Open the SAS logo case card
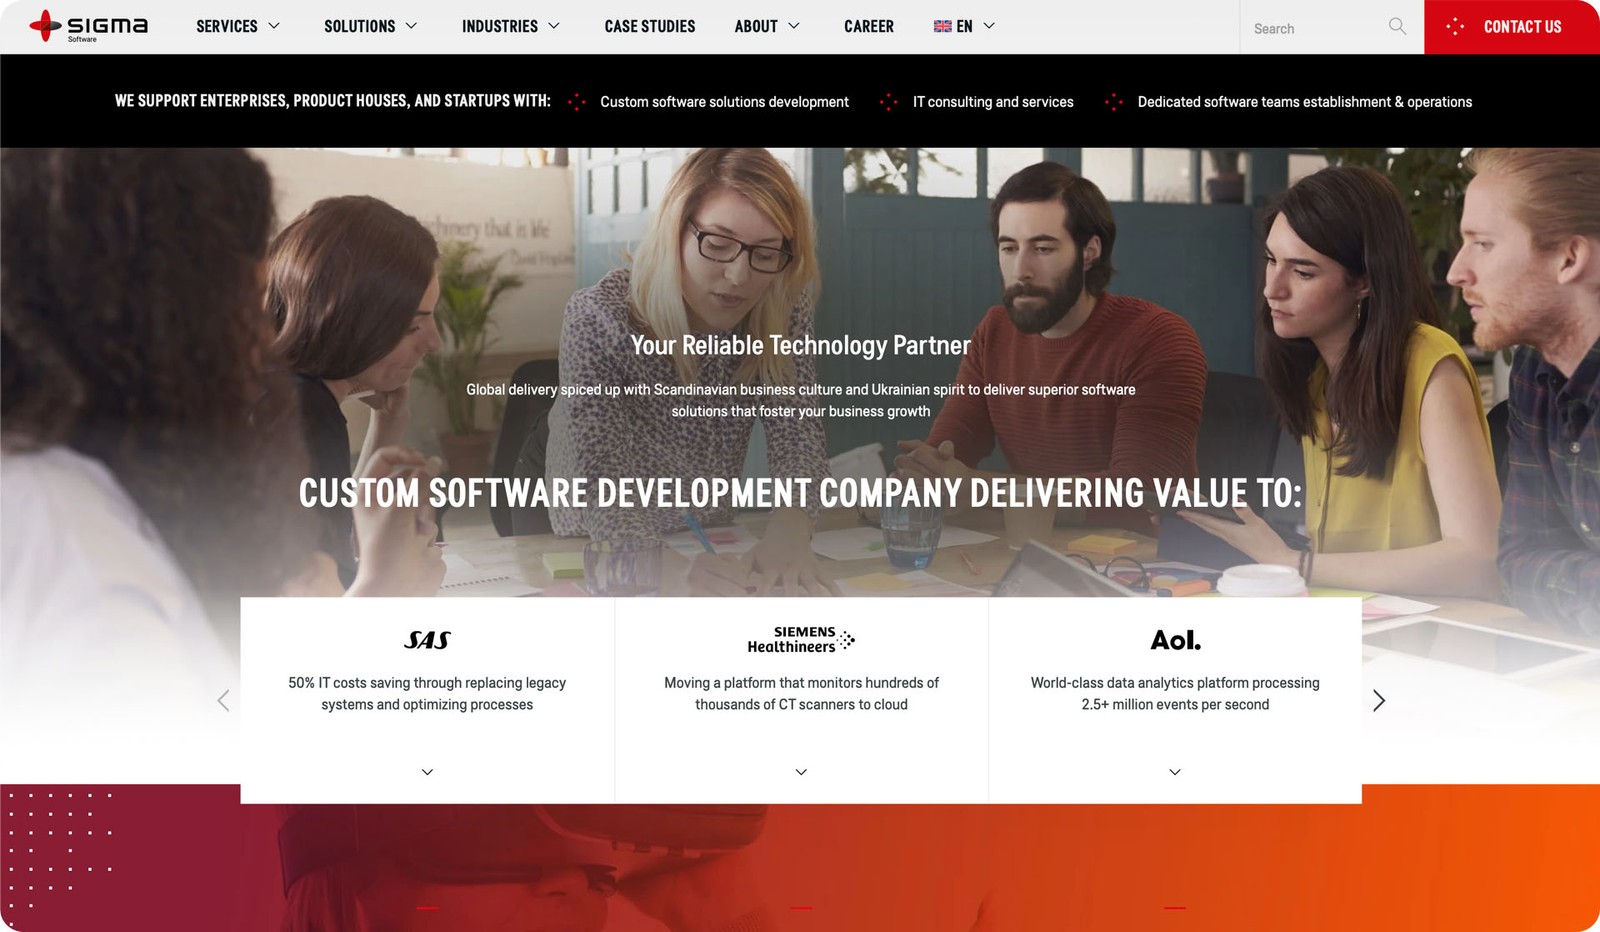Screen dimensions: 1600x932 coord(427,640)
